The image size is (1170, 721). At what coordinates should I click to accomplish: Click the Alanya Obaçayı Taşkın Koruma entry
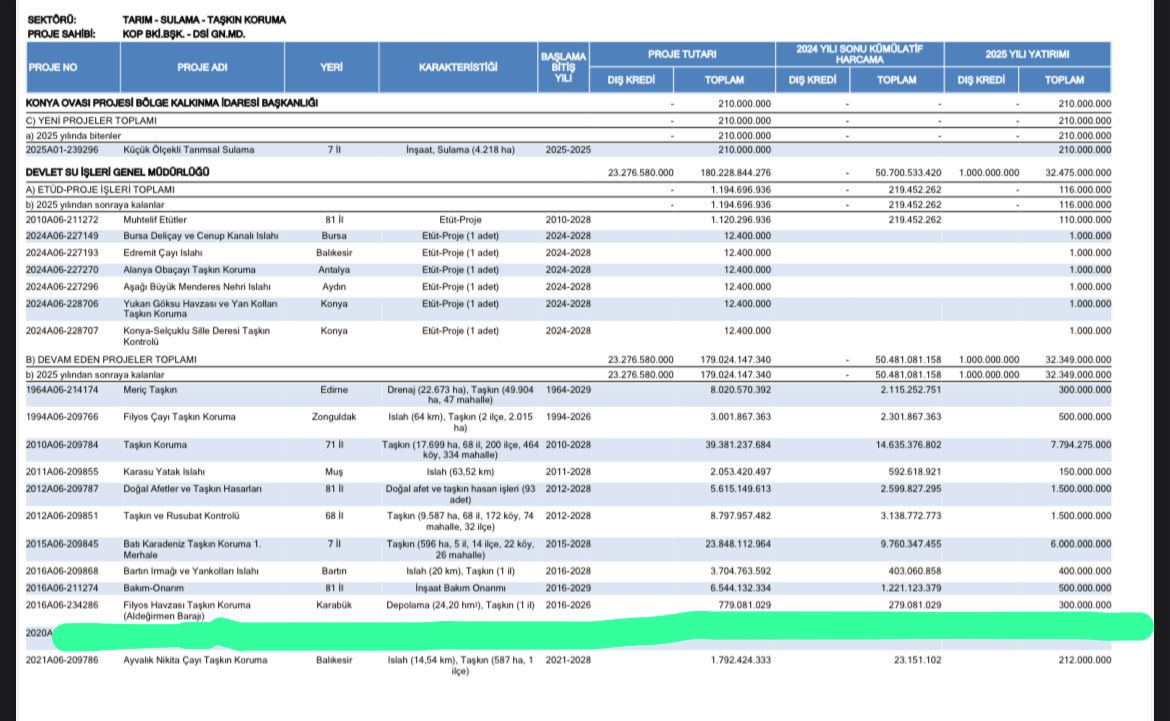[188, 270]
